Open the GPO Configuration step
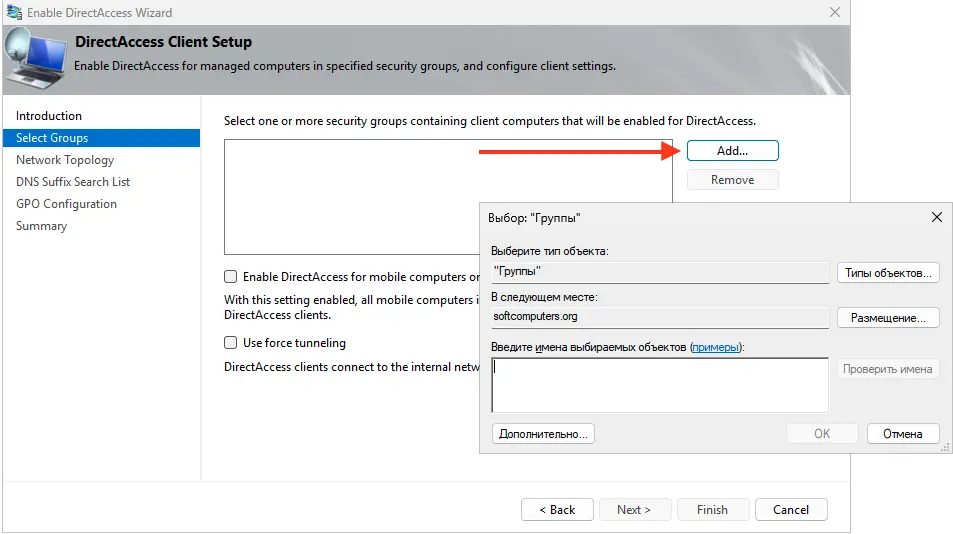 [x=66, y=204]
